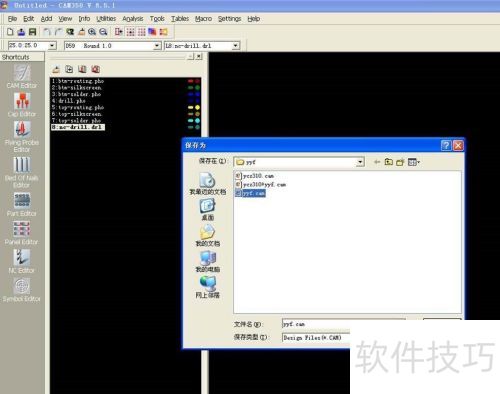The width and height of the screenshot is (500, 394).
Task: Open the Settings menu
Action: pyautogui.click(x=229, y=19)
